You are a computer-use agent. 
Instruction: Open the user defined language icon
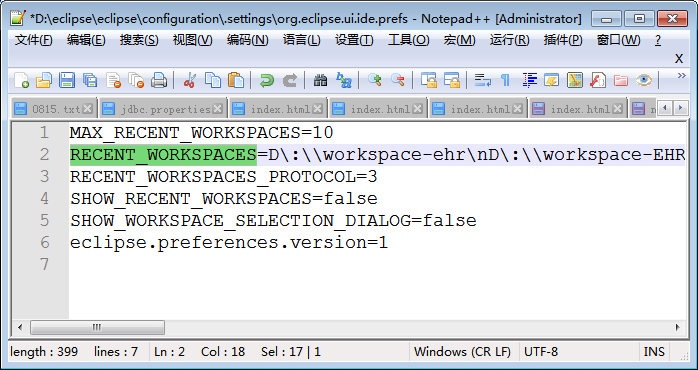pos(552,81)
